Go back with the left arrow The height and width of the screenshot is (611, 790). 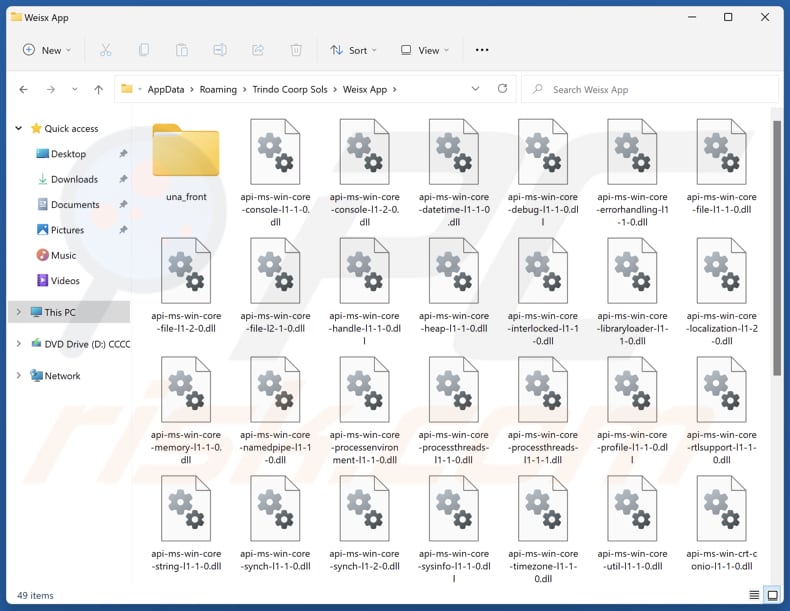(23, 90)
